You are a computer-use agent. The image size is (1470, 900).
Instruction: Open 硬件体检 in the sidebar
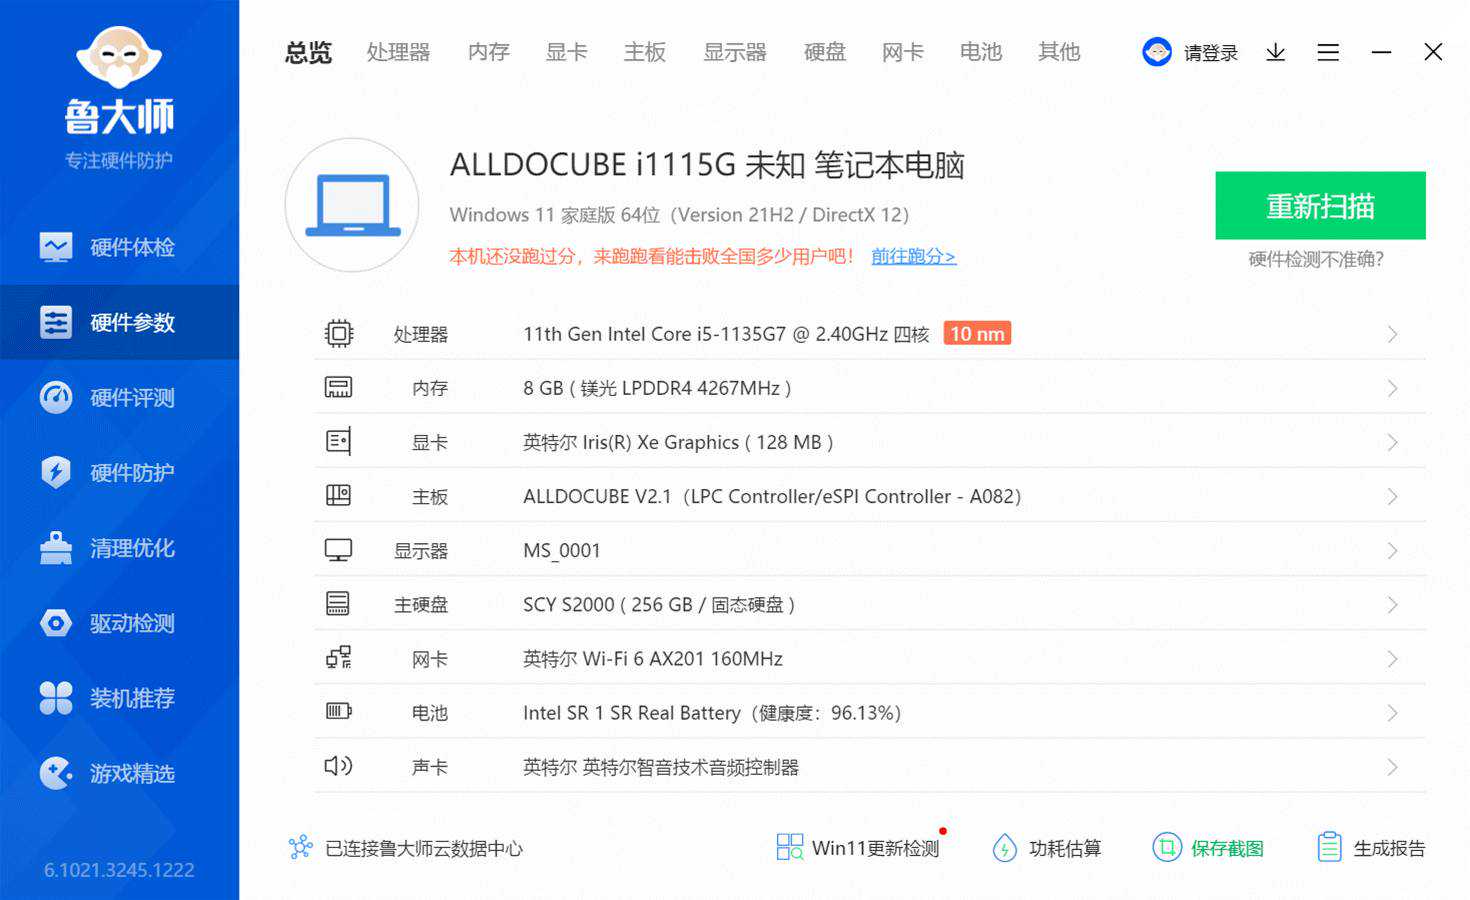[x=119, y=247]
